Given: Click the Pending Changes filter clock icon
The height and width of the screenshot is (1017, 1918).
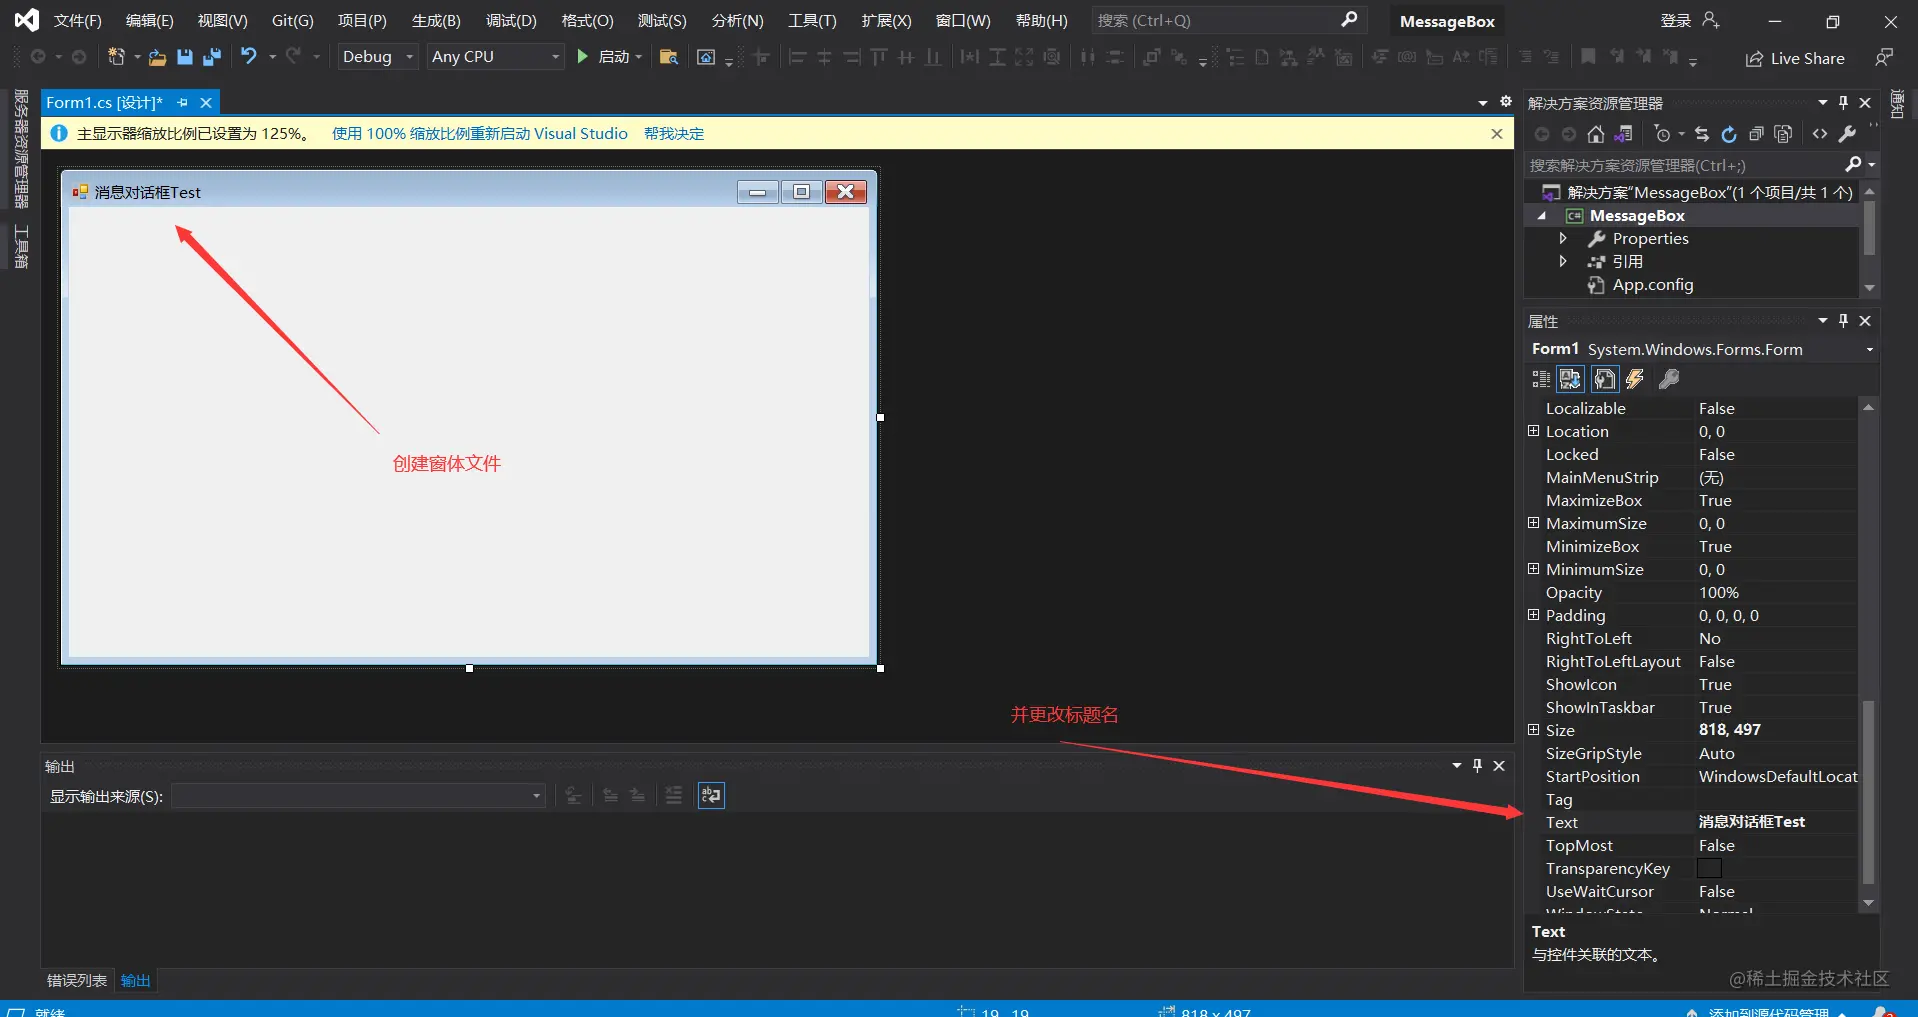Looking at the screenshot, I should 1662,134.
